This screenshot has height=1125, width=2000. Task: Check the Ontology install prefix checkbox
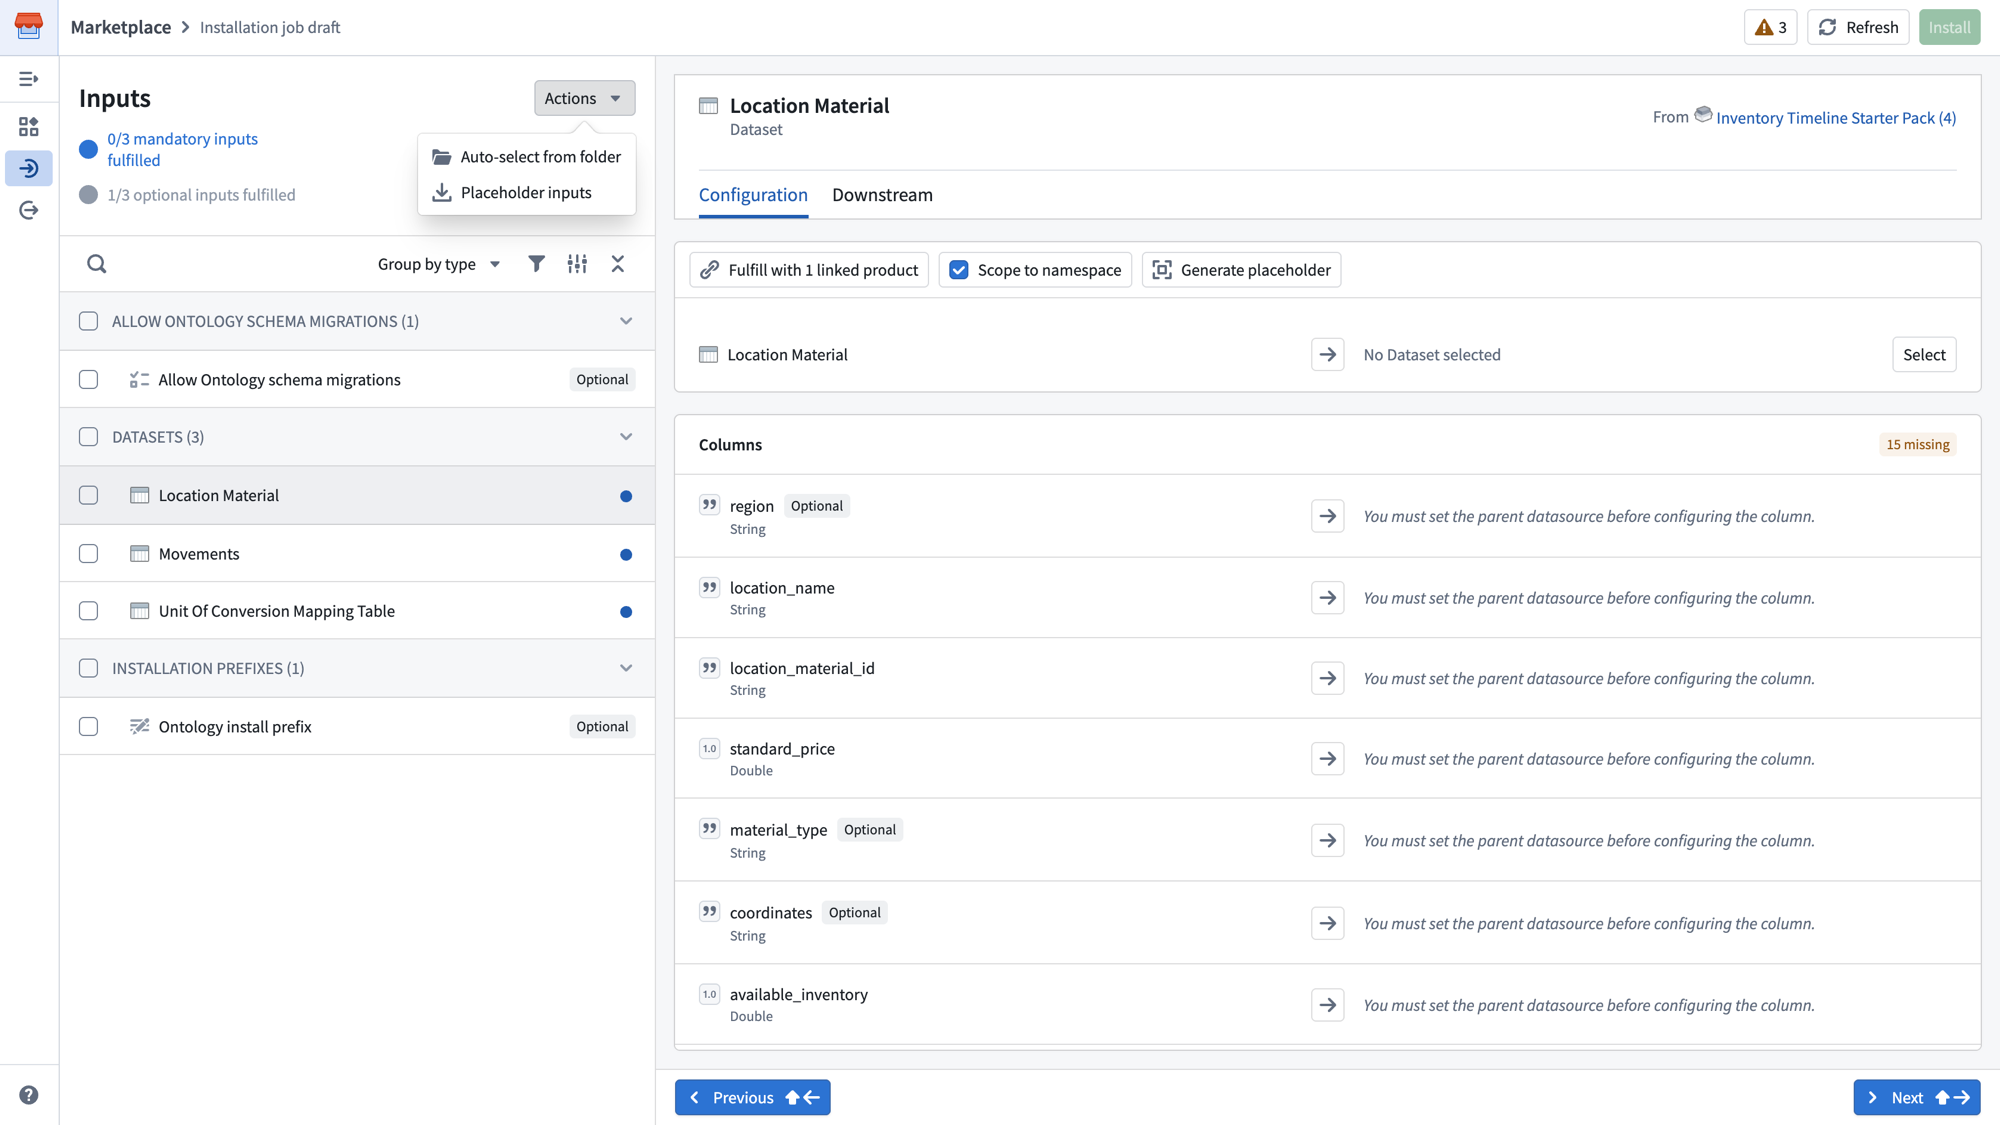pos(89,727)
